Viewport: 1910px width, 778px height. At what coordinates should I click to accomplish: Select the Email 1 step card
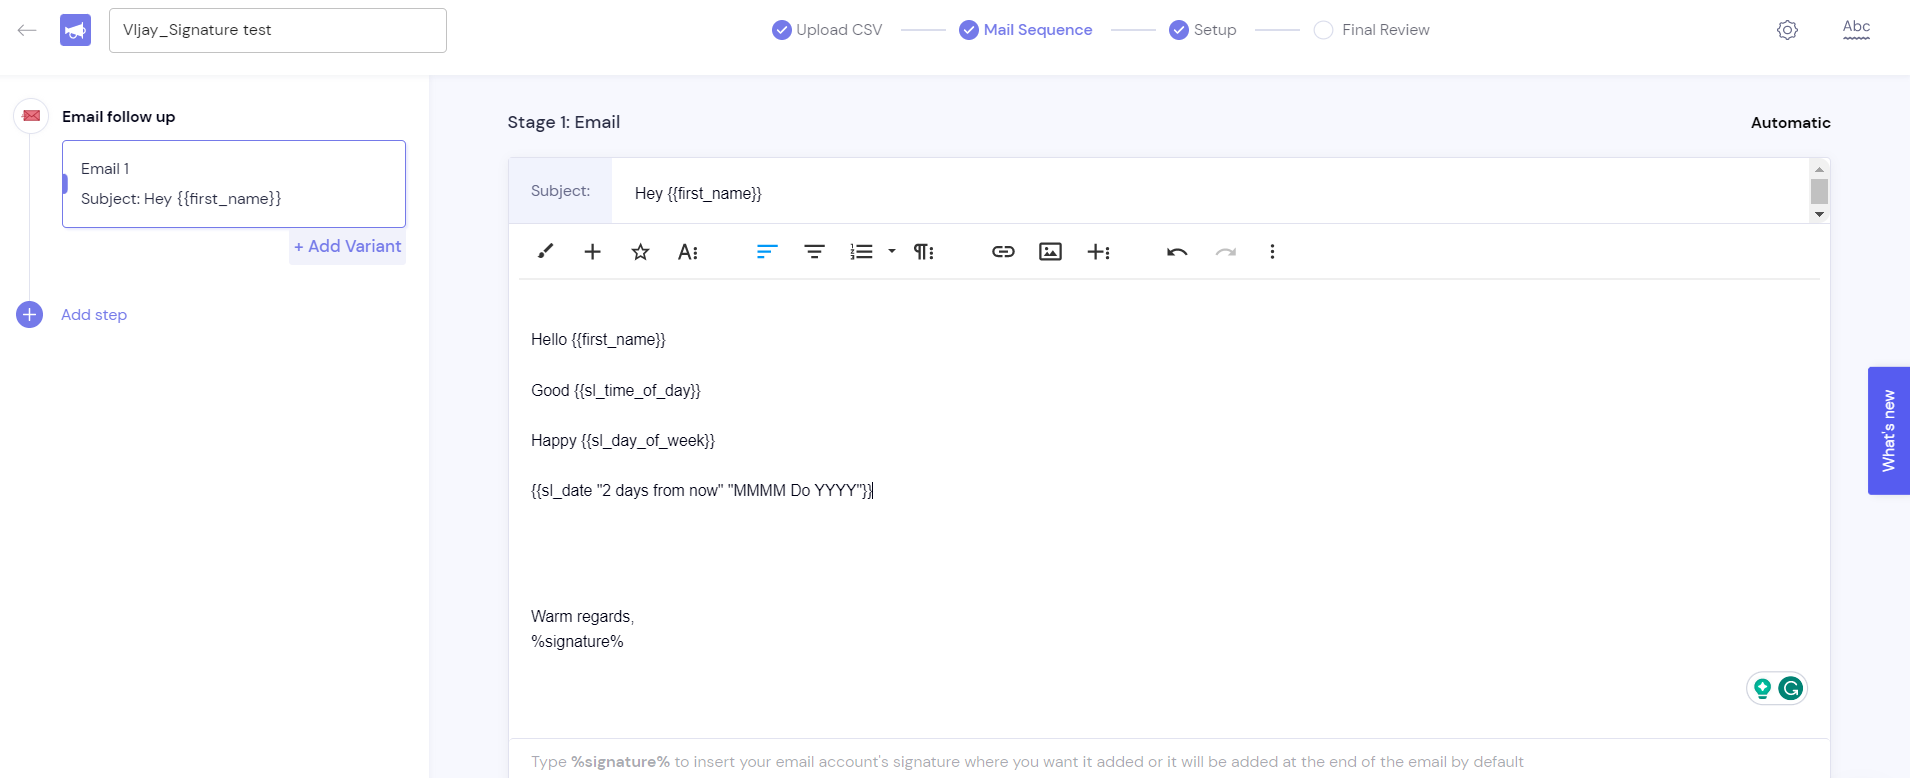234,184
